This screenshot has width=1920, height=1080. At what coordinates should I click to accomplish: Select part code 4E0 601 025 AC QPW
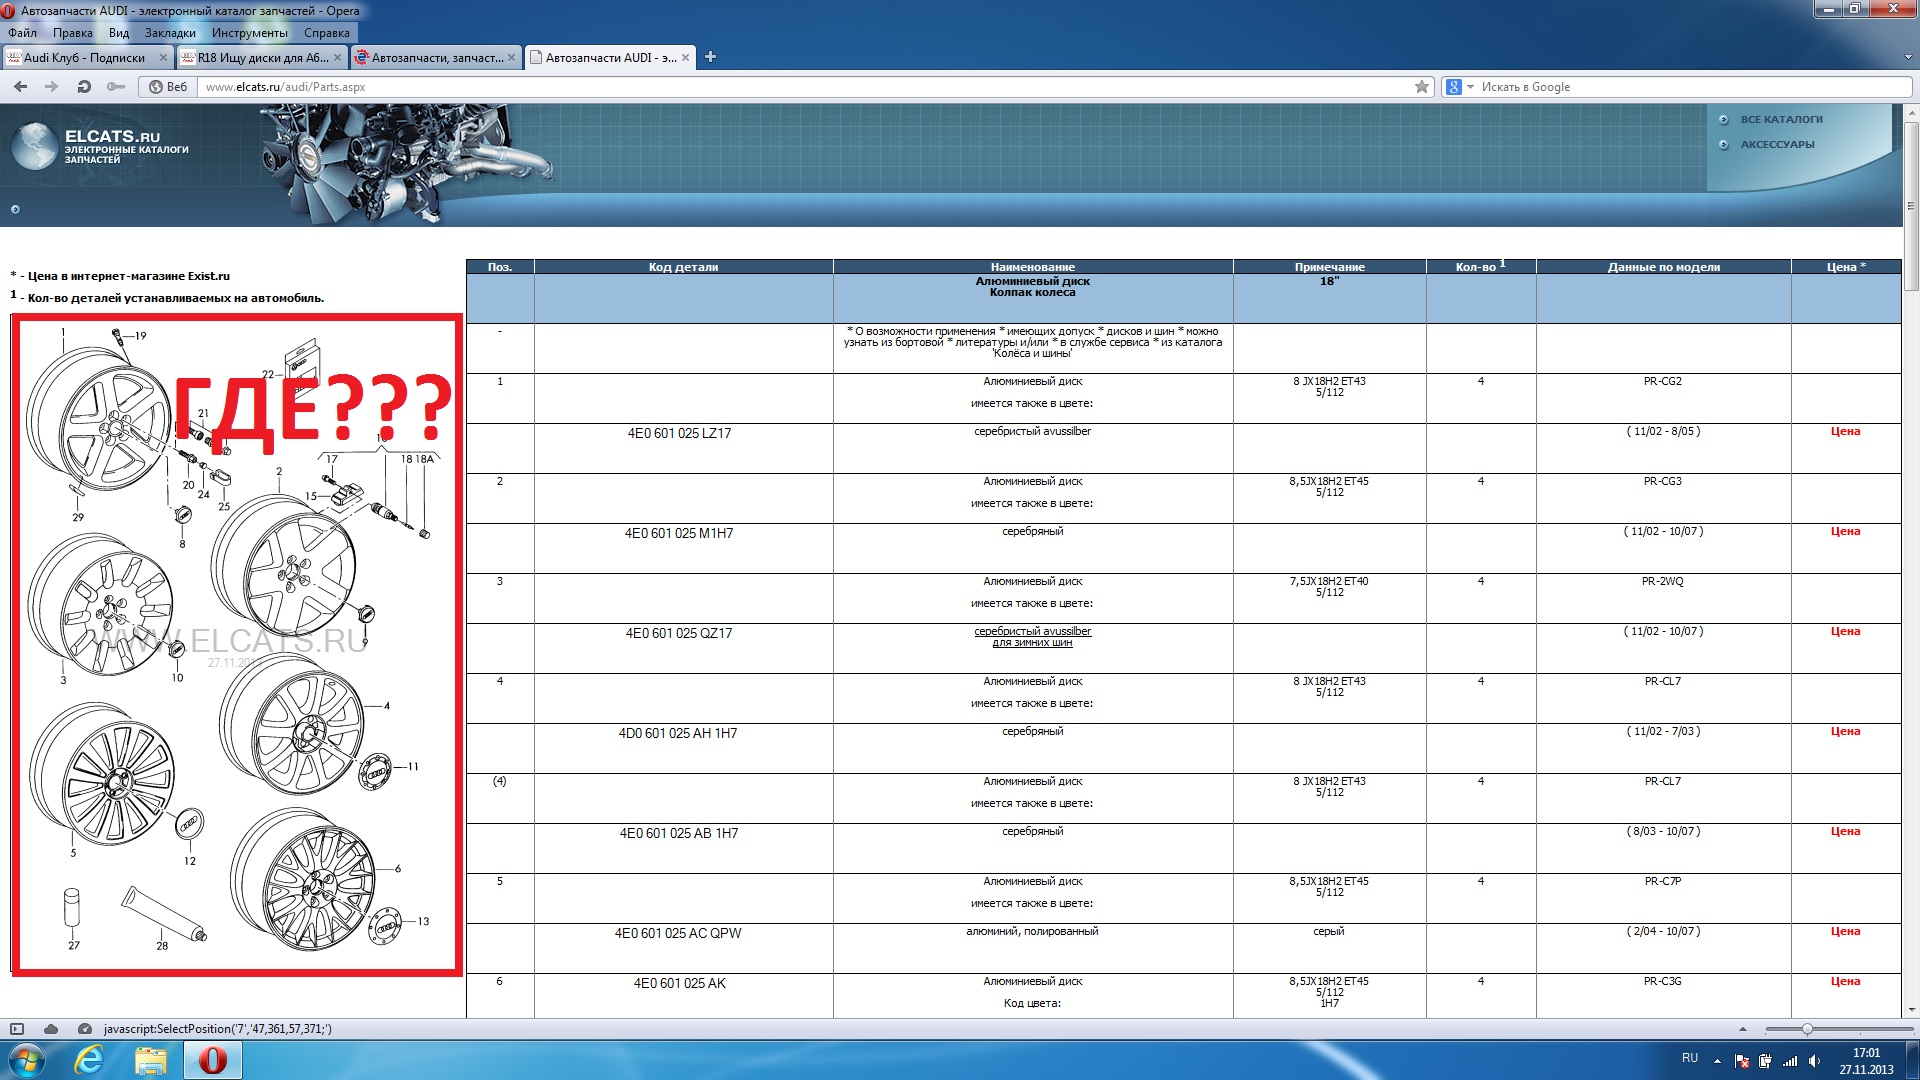click(x=678, y=934)
